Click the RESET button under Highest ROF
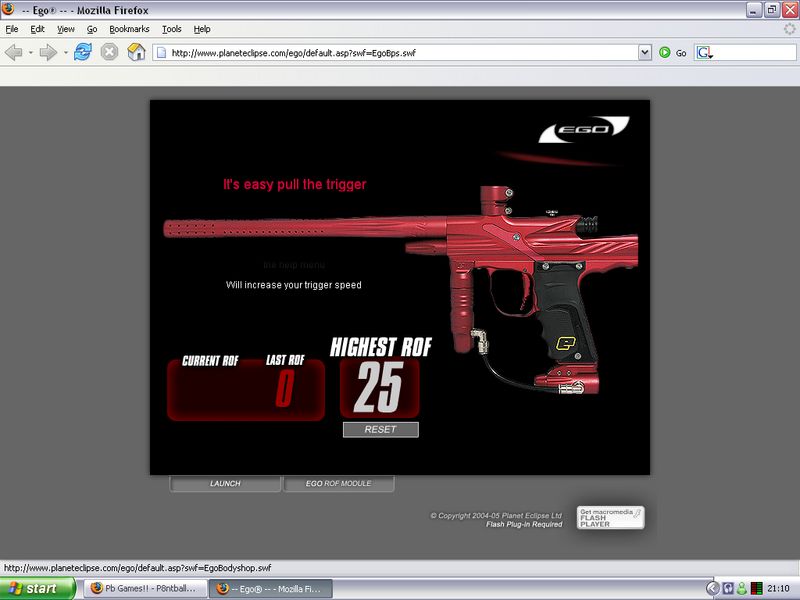The image size is (800, 600). (x=381, y=430)
